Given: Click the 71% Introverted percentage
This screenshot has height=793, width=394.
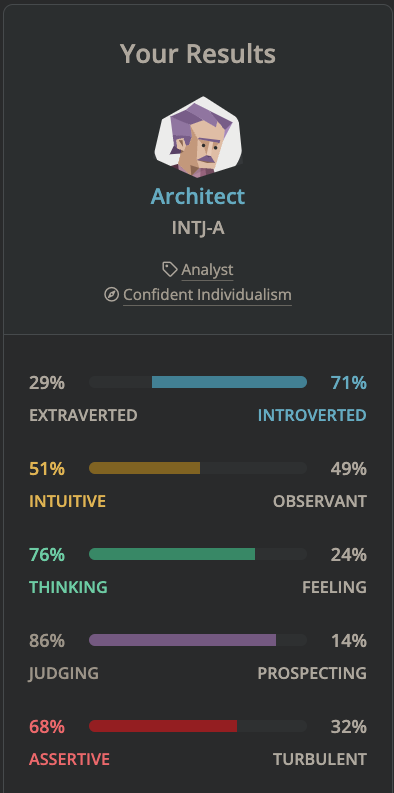Looking at the screenshot, I should pyautogui.click(x=349, y=383).
